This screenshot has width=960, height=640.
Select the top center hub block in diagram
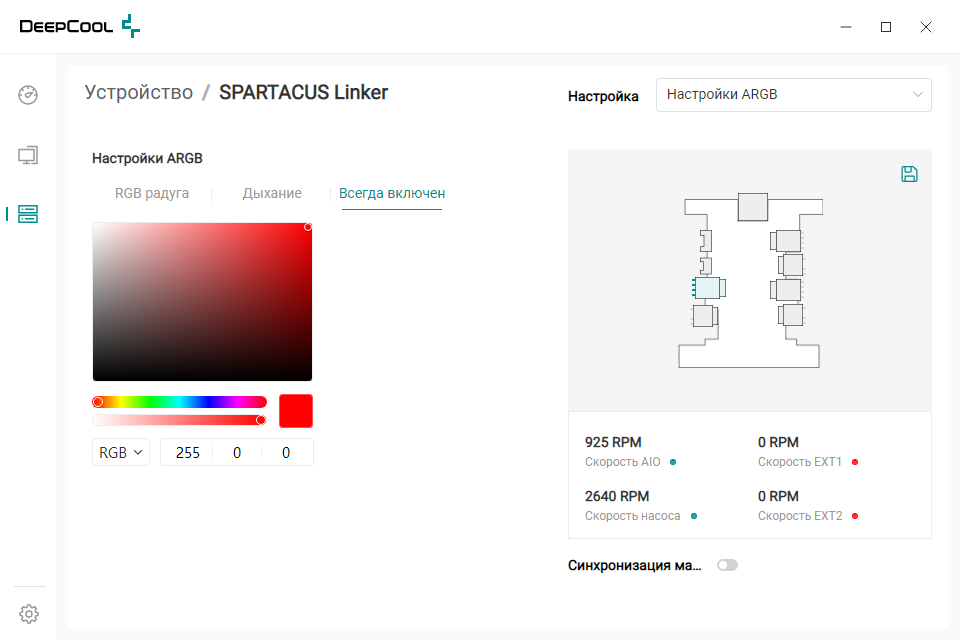(752, 207)
